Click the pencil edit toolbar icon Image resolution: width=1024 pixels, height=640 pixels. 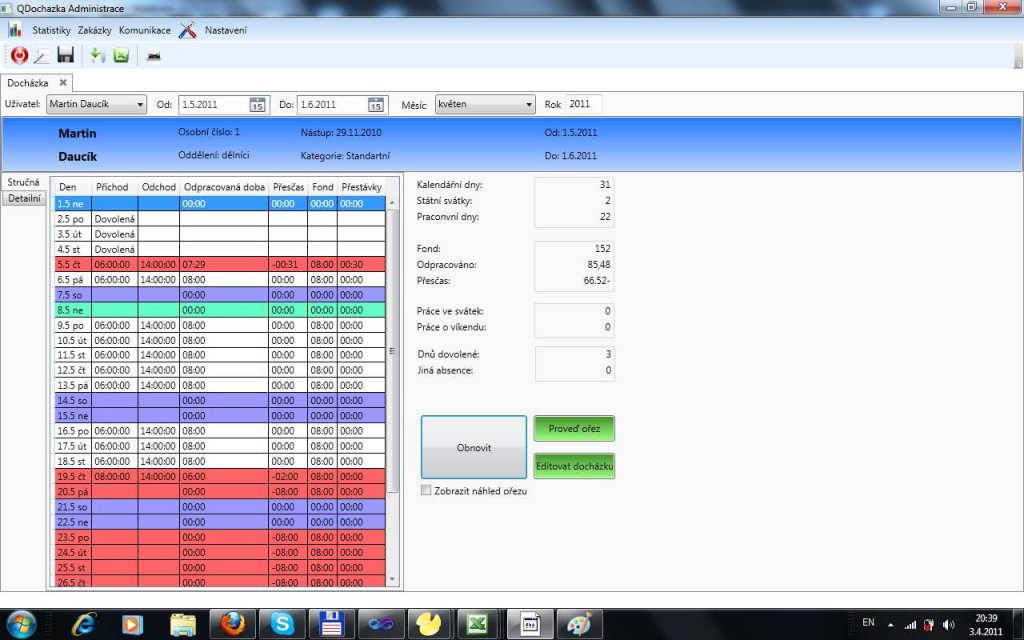[42, 56]
